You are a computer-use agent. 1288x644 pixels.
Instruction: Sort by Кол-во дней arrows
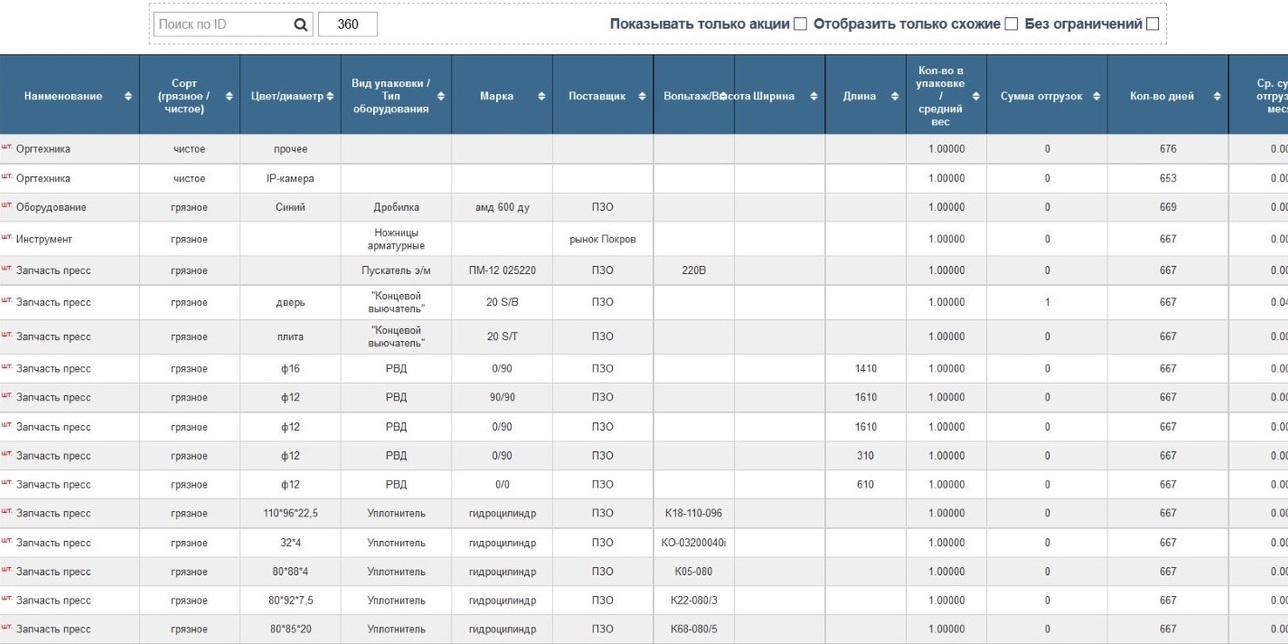(x=1217, y=96)
